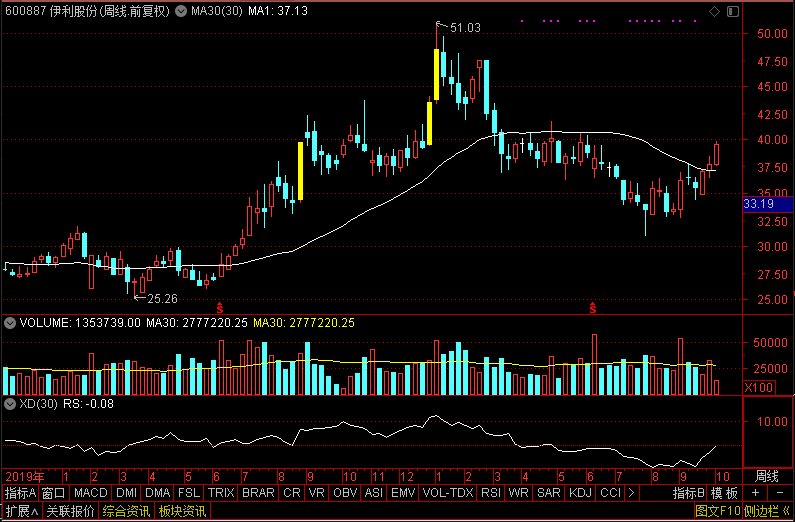Image resolution: width=795 pixels, height=522 pixels.
Task: Switch to MACD indicator
Action: click(91, 493)
